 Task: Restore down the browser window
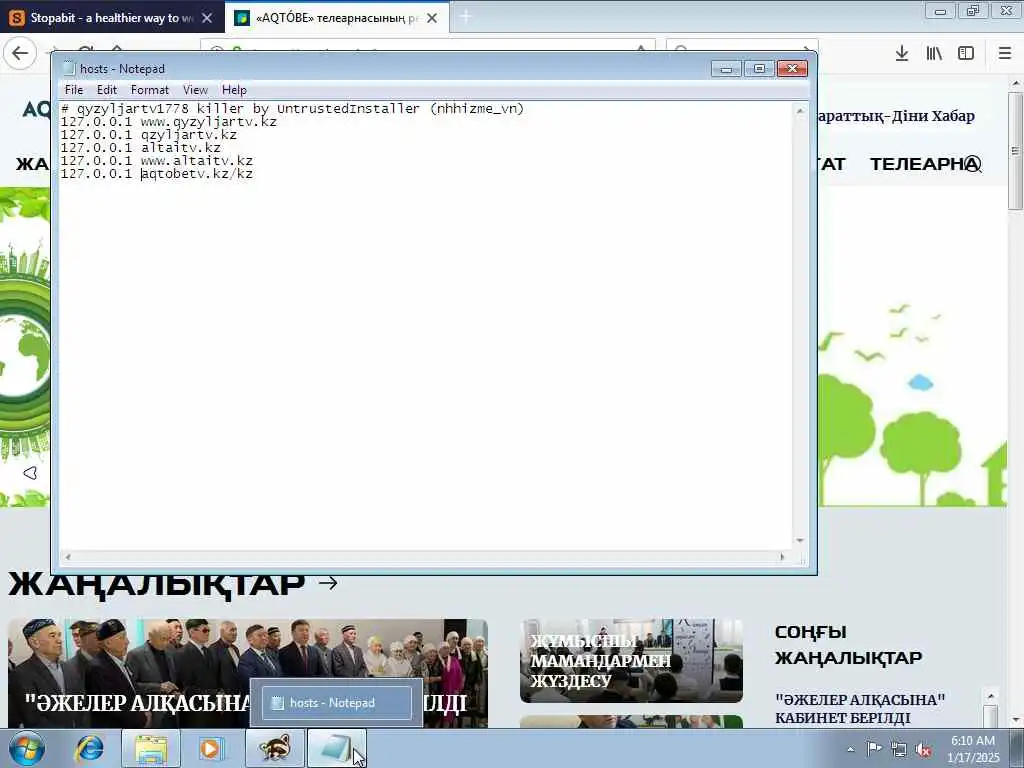point(973,11)
